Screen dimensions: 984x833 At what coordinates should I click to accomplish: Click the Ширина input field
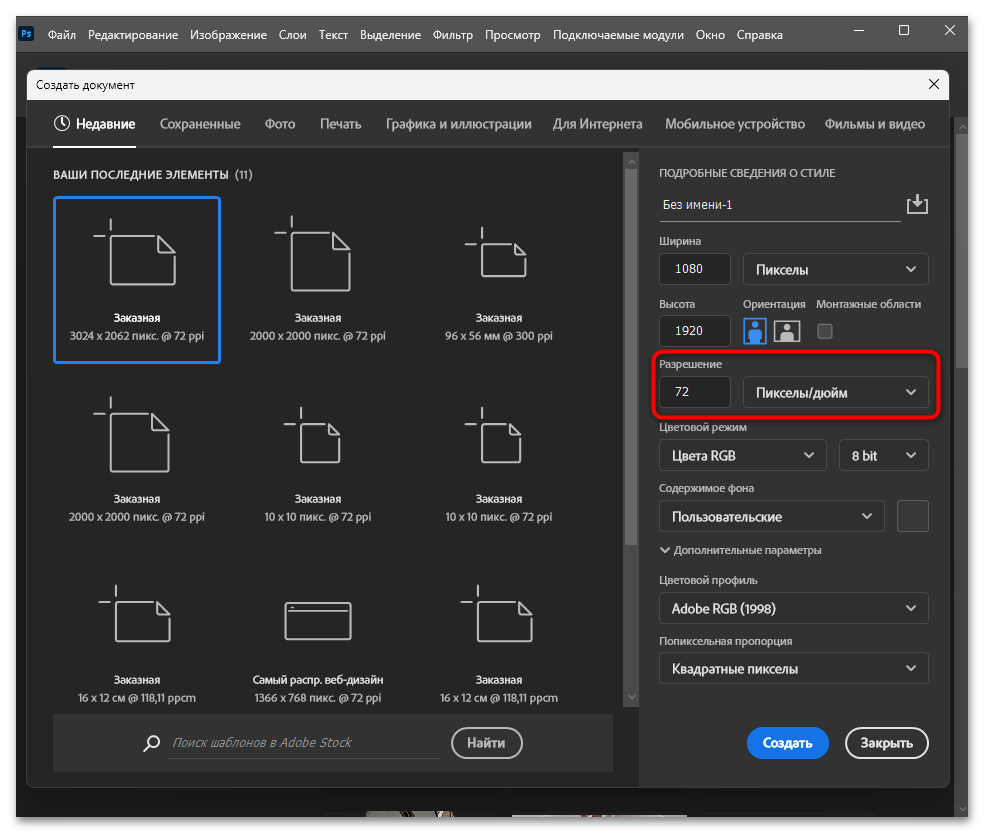(695, 269)
